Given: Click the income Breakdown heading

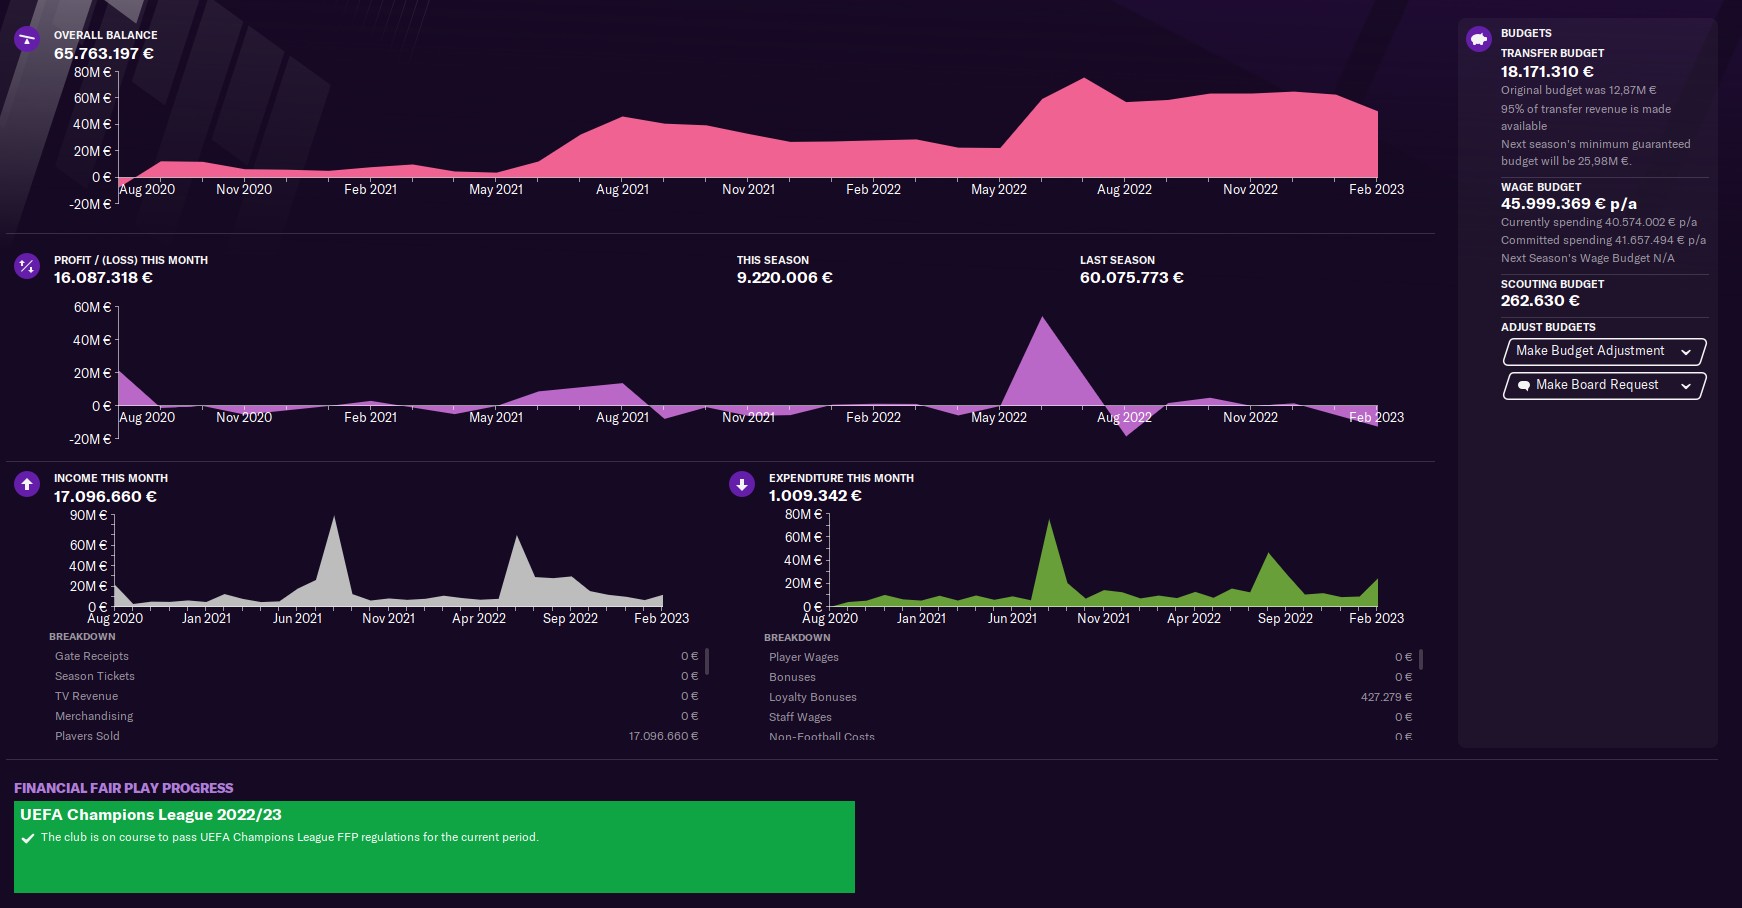Looking at the screenshot, I should [82, 637].
